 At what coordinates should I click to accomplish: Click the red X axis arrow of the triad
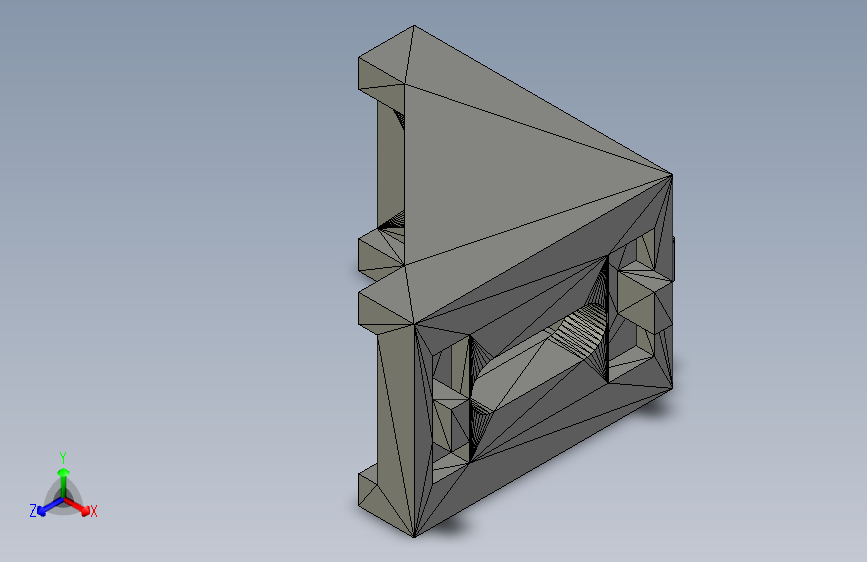77,507
